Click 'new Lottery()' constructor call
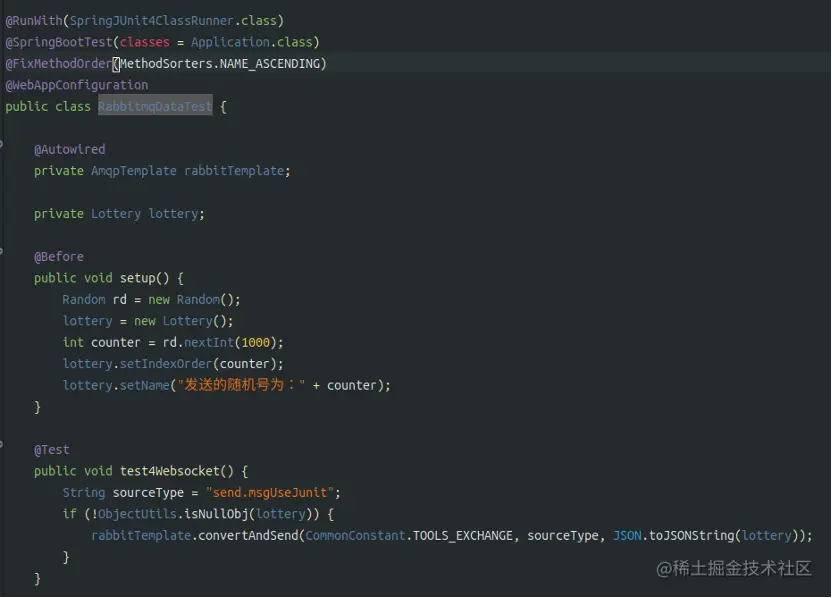 tap(180, 321)
